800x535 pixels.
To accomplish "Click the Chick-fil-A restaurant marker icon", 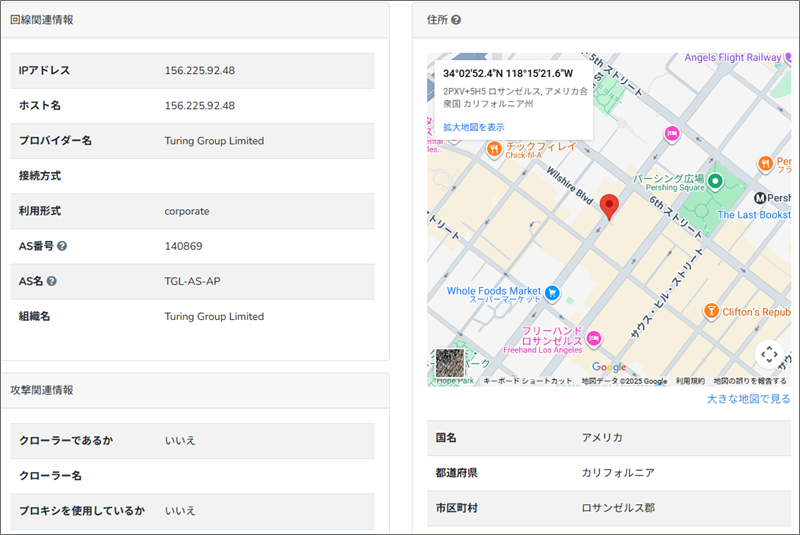I will [x=493, y=149].
